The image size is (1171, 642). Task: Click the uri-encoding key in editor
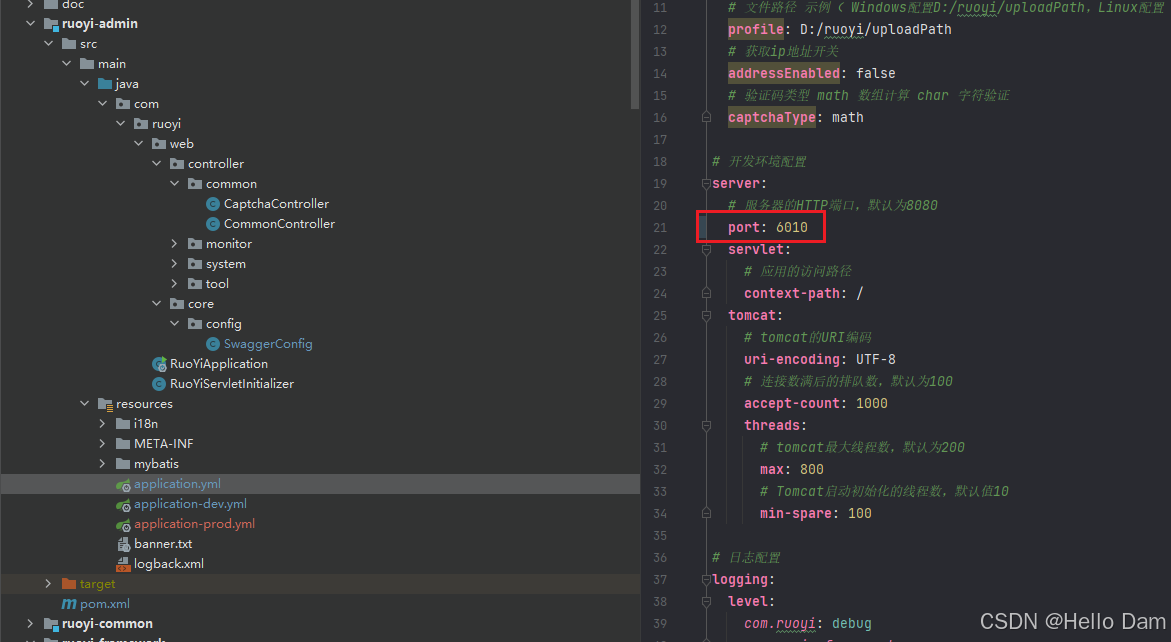pyautogui.click(x=792, y=360)
